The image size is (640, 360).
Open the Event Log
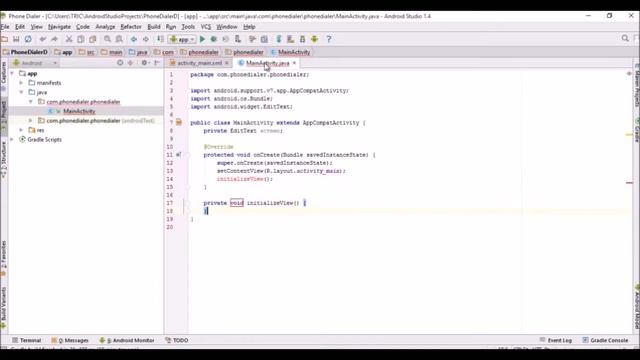pyautogui.click(x=556, y=340)
